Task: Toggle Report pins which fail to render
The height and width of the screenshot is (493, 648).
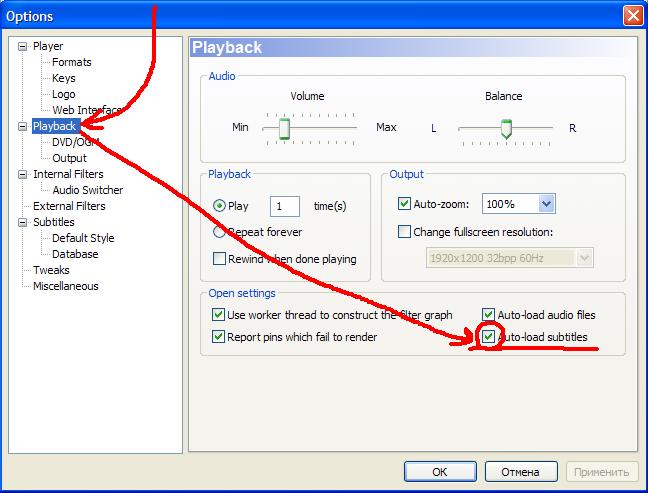Action: pyautogui.click(x=218, y=336)
